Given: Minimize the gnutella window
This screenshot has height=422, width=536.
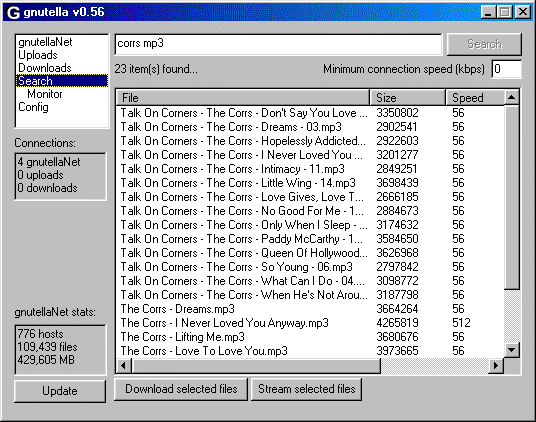Looking at the screenshot, I should tap(488, 12).
